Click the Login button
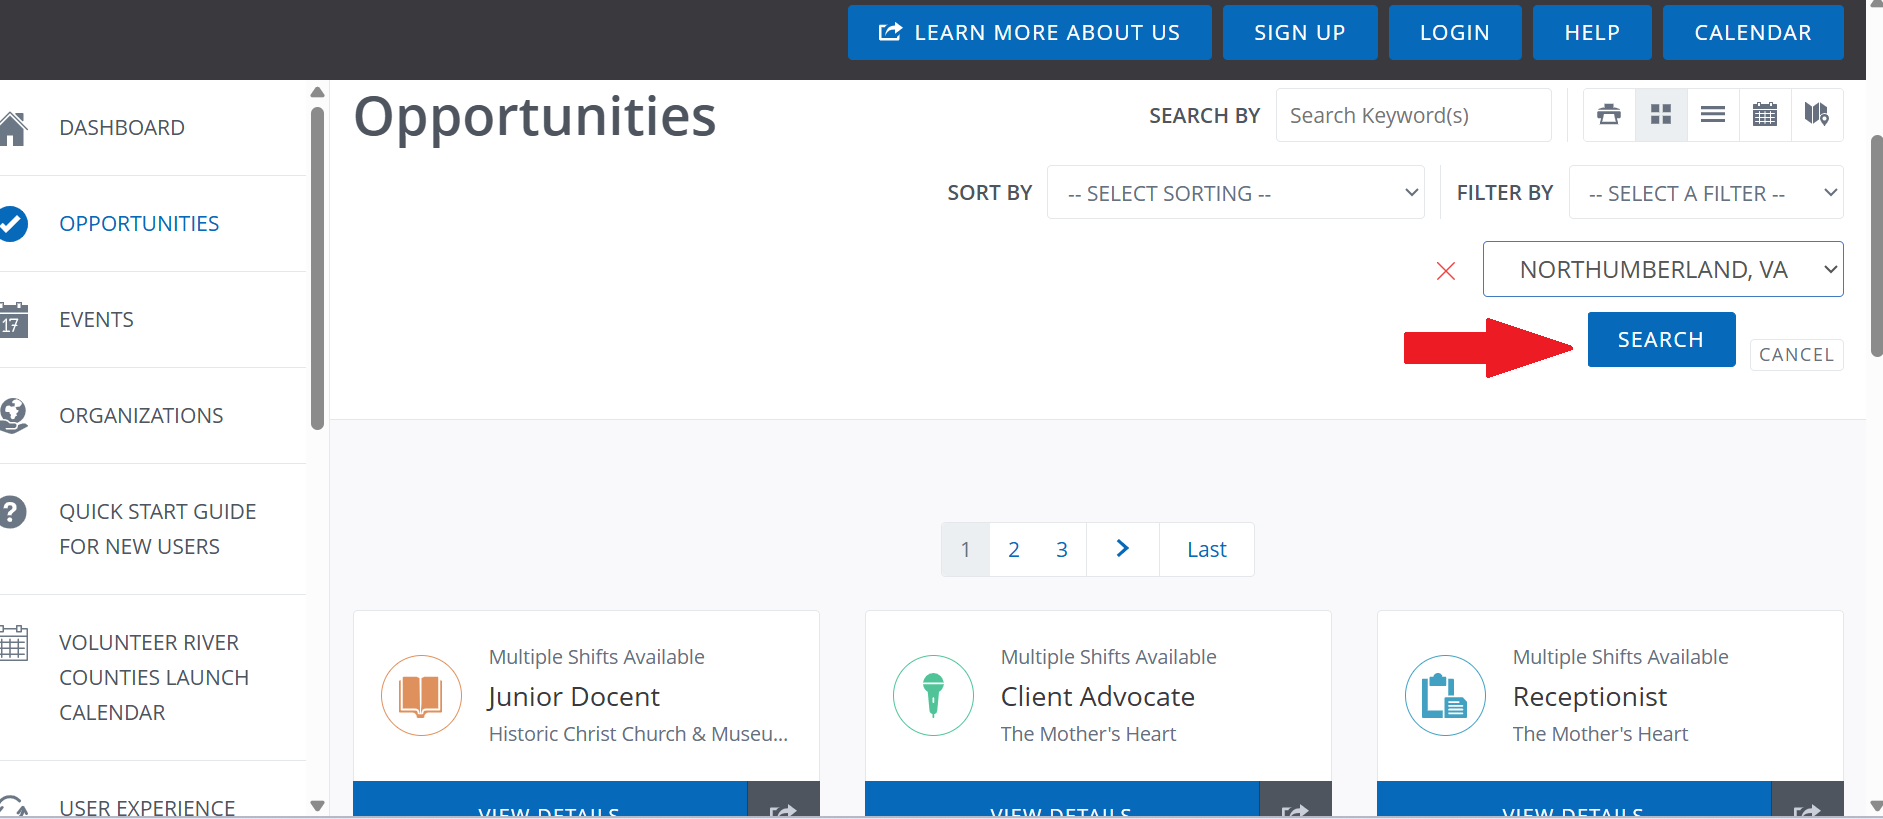This screenshot has width=1883, height=819. click(1455, 32)
